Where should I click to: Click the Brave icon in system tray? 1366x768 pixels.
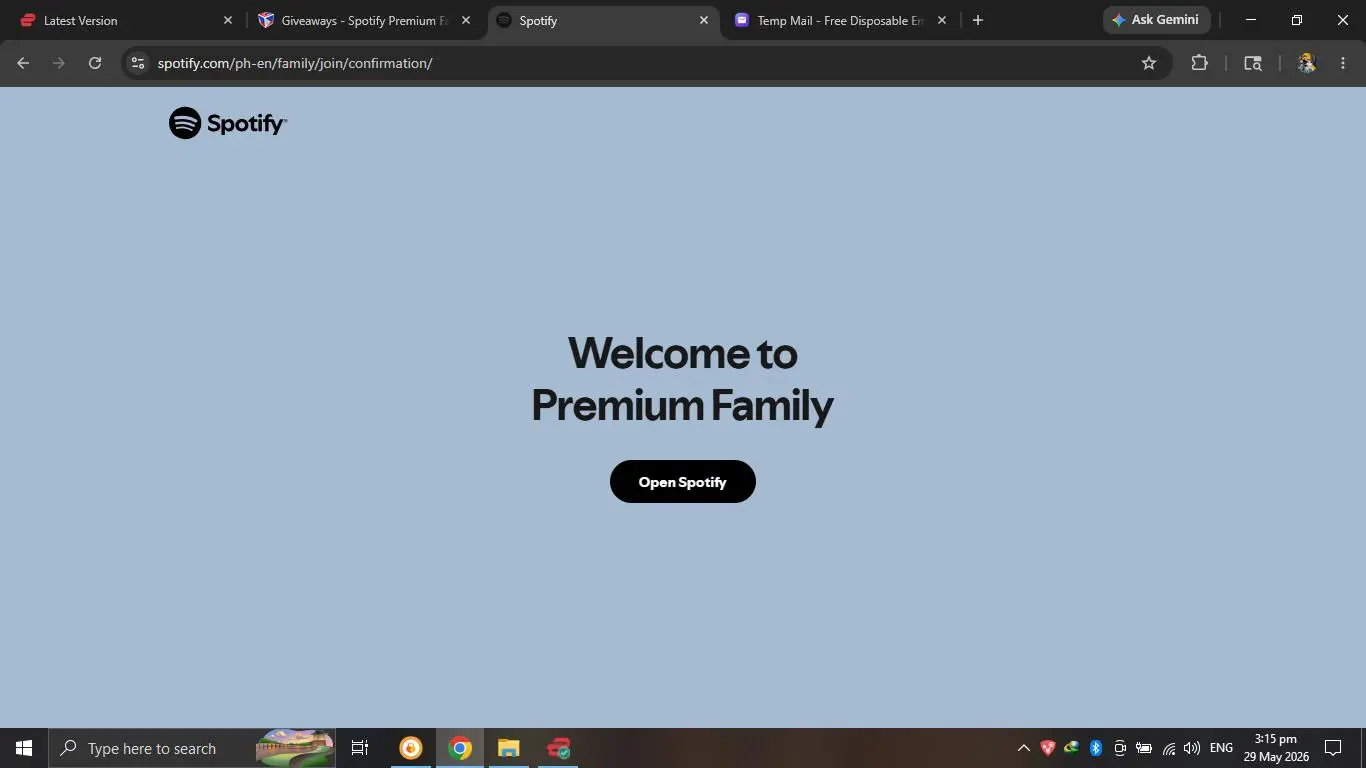[1047, 748]
